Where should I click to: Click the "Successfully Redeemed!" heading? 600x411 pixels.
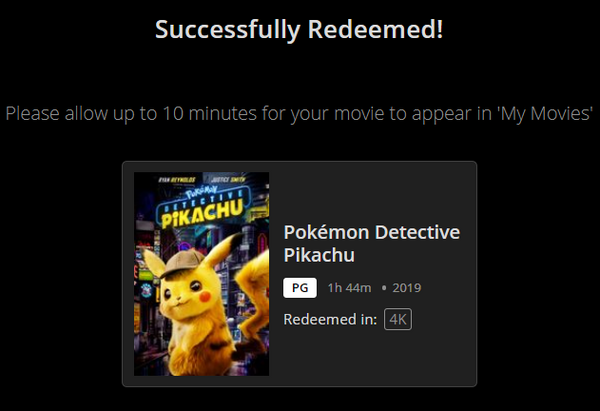[299, 29]
